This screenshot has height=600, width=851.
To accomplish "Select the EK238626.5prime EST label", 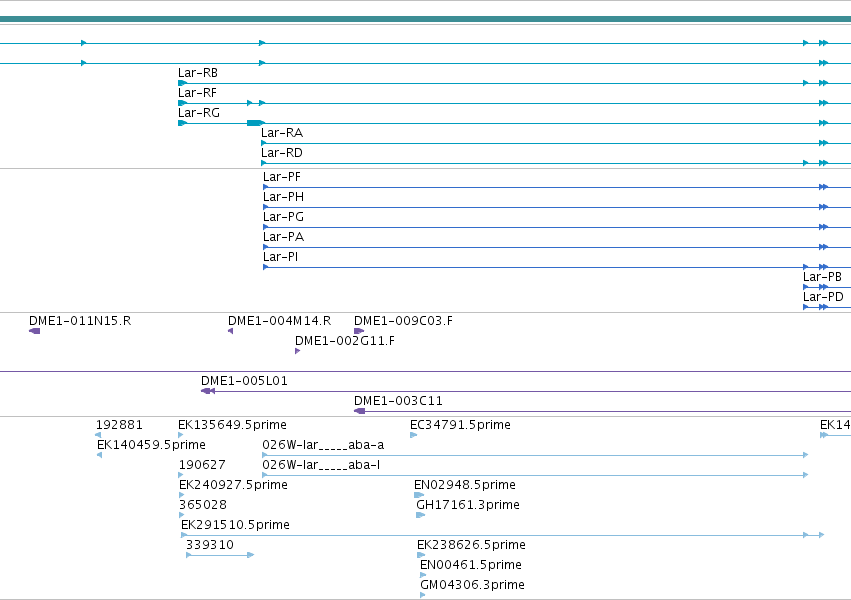I will pos(471,545).
